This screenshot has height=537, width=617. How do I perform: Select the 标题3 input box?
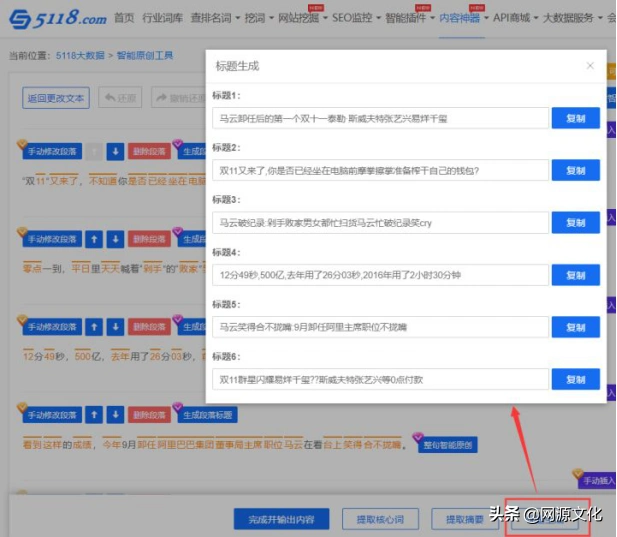(381, 223)
